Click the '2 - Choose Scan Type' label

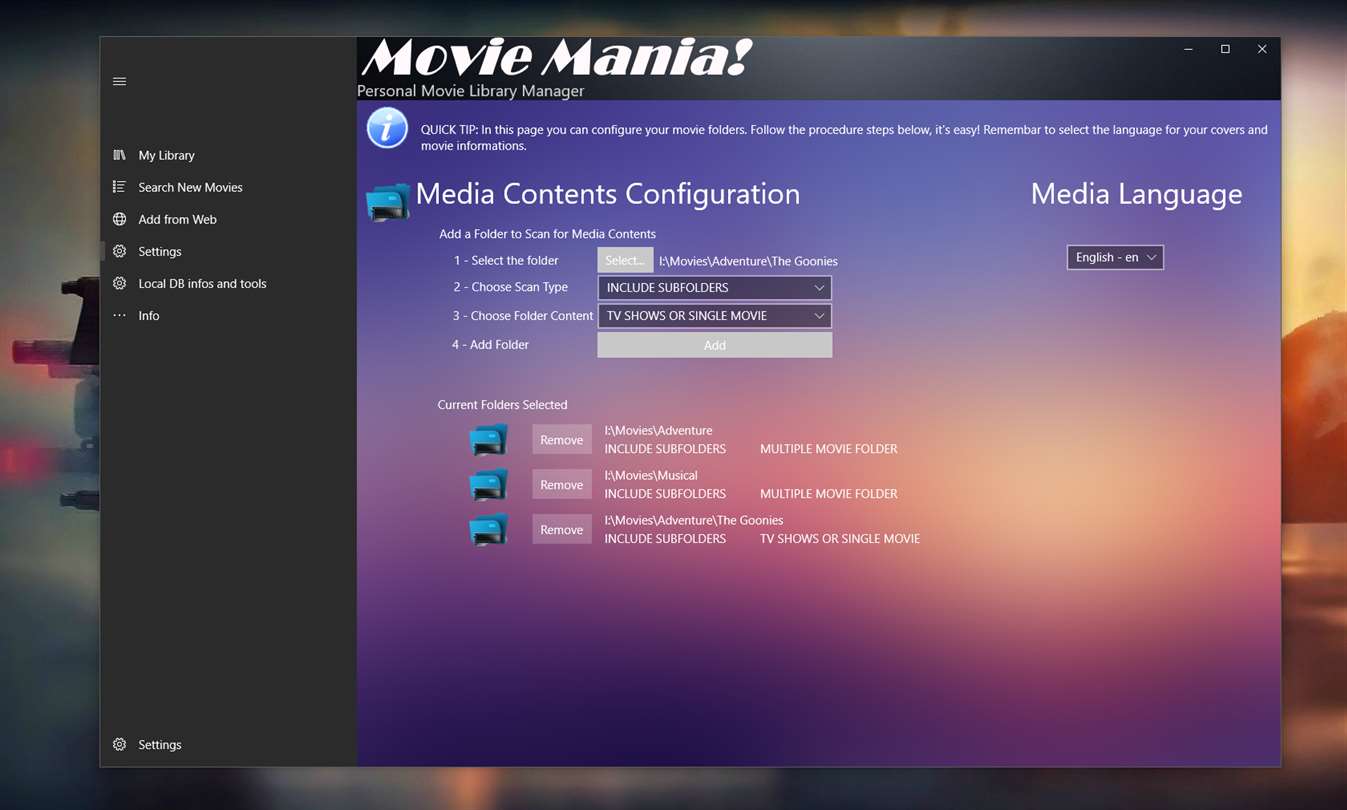510,287
